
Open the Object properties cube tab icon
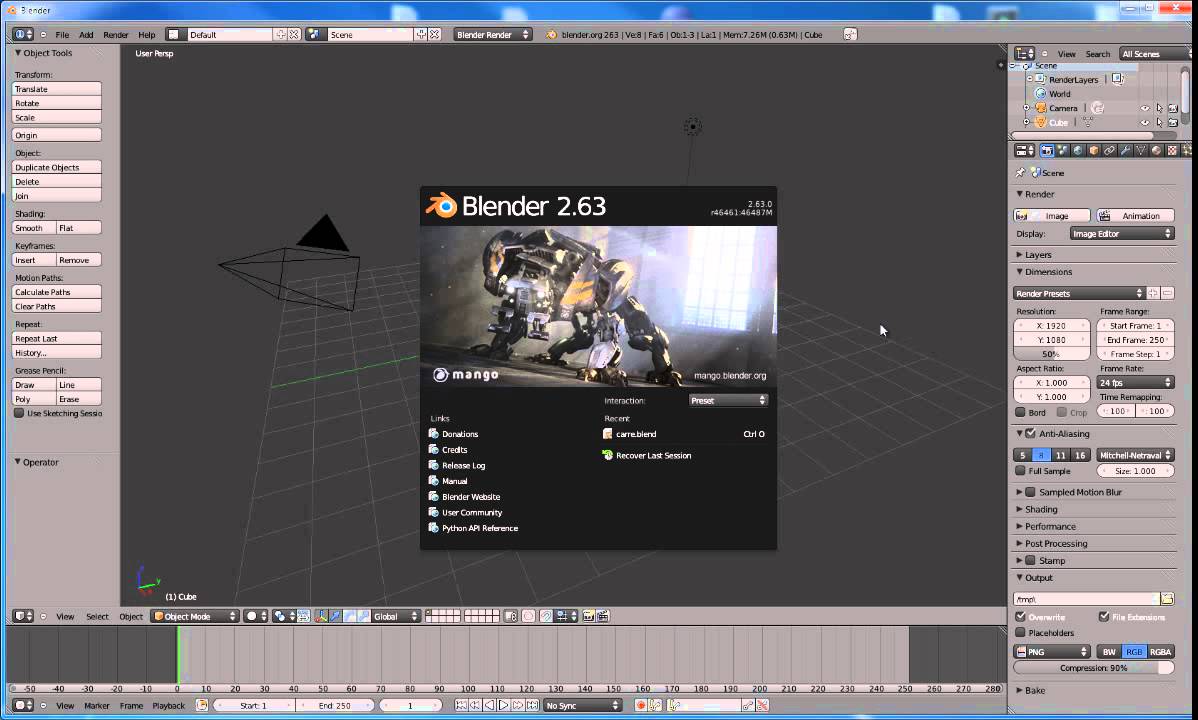tap(1094, 151)
